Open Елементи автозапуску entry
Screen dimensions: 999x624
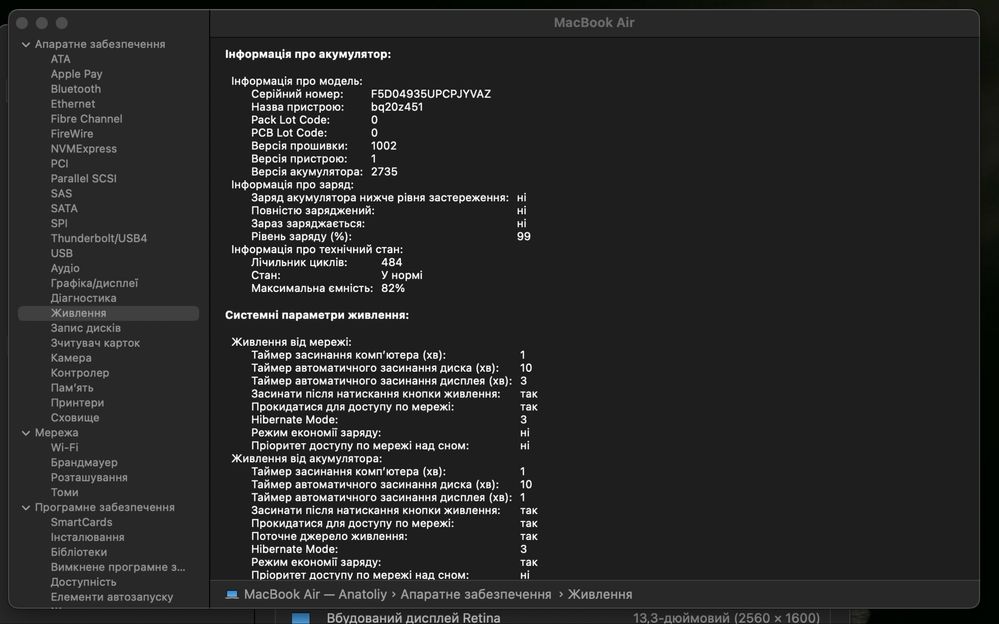tap(111, 597)
